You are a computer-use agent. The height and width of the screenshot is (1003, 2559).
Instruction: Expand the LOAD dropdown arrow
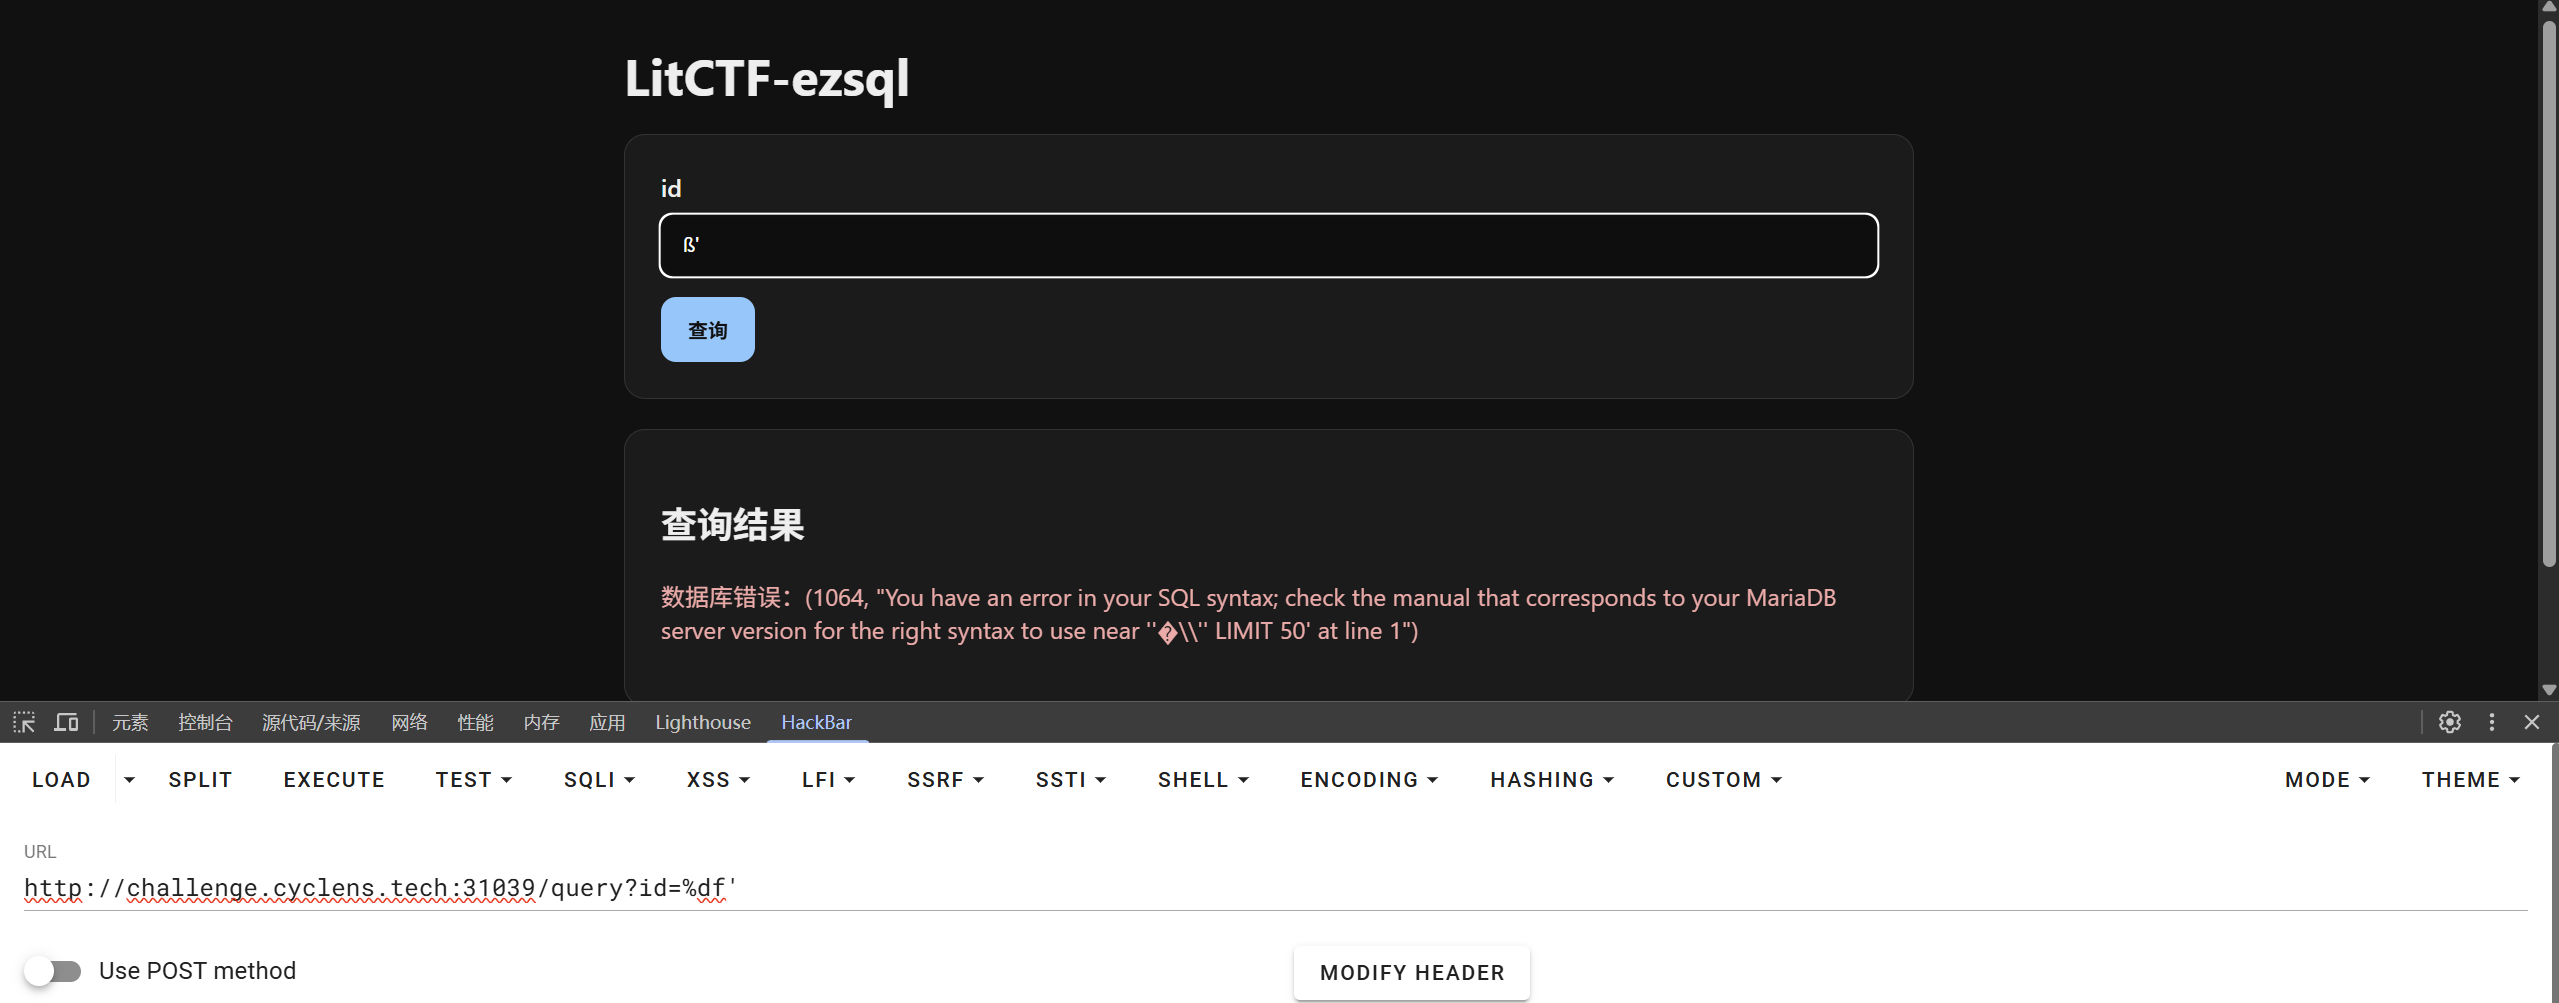(129, 780)
